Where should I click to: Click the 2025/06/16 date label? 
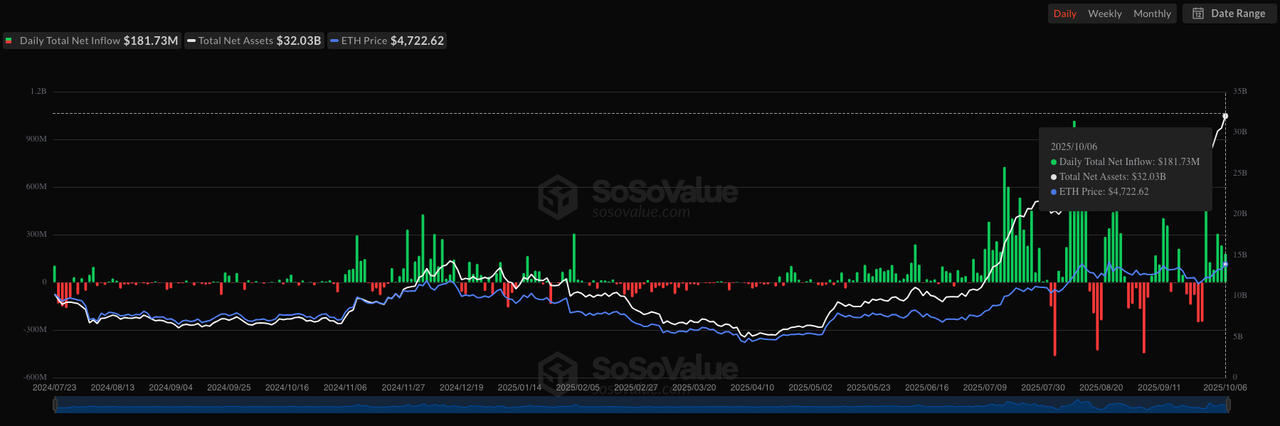(926, 386)
